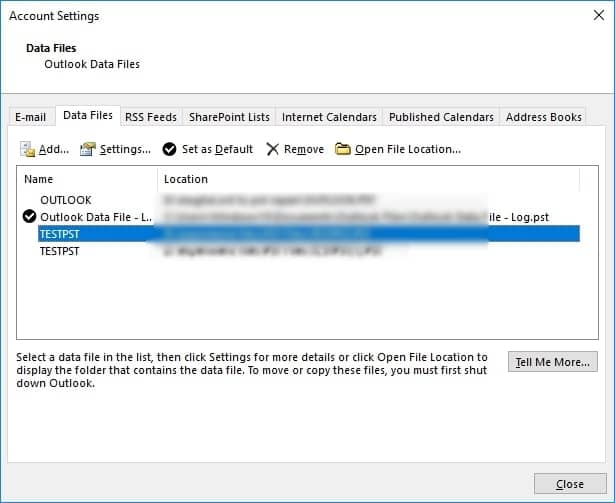The width and height of the screenshot is (615, 503).
Task: Click the Name column header
Action: click(87, 179)
